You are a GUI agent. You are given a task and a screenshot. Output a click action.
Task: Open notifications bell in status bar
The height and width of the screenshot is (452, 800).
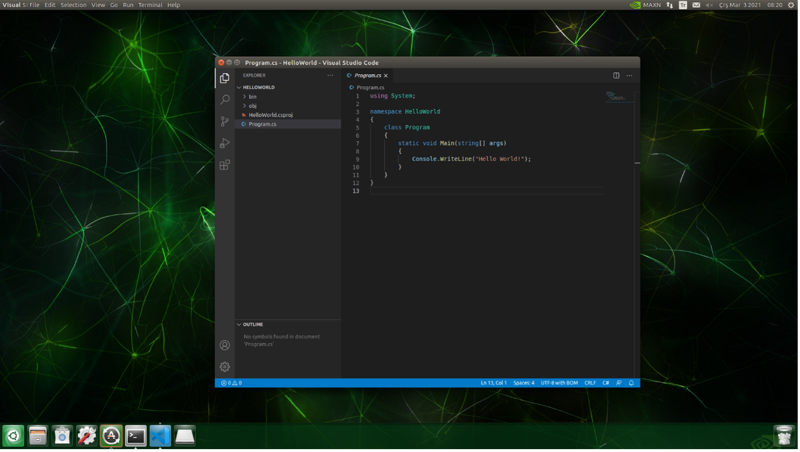(632, 384)
